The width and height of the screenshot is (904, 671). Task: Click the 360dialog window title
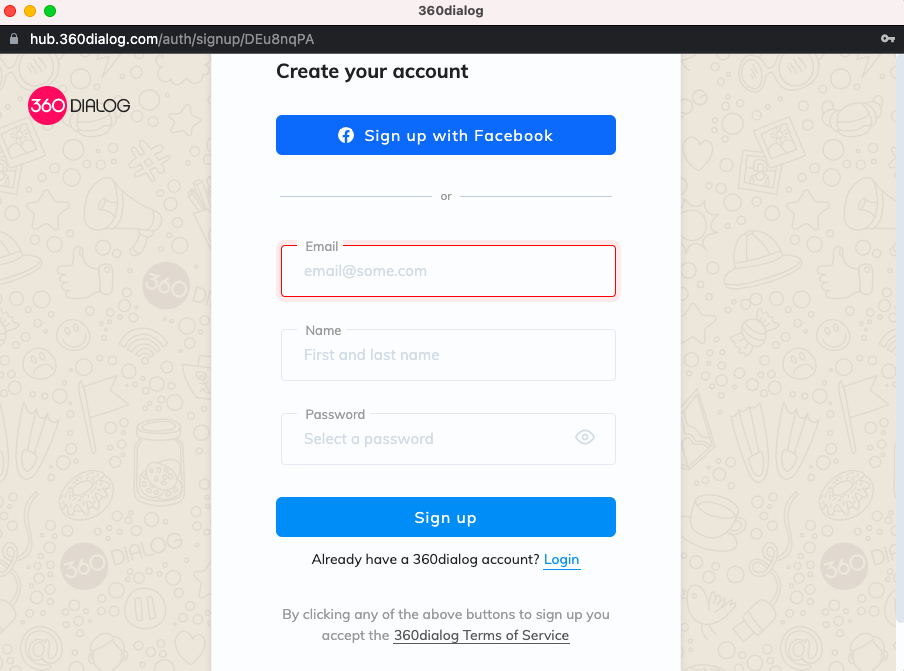(x=451, y=11)
